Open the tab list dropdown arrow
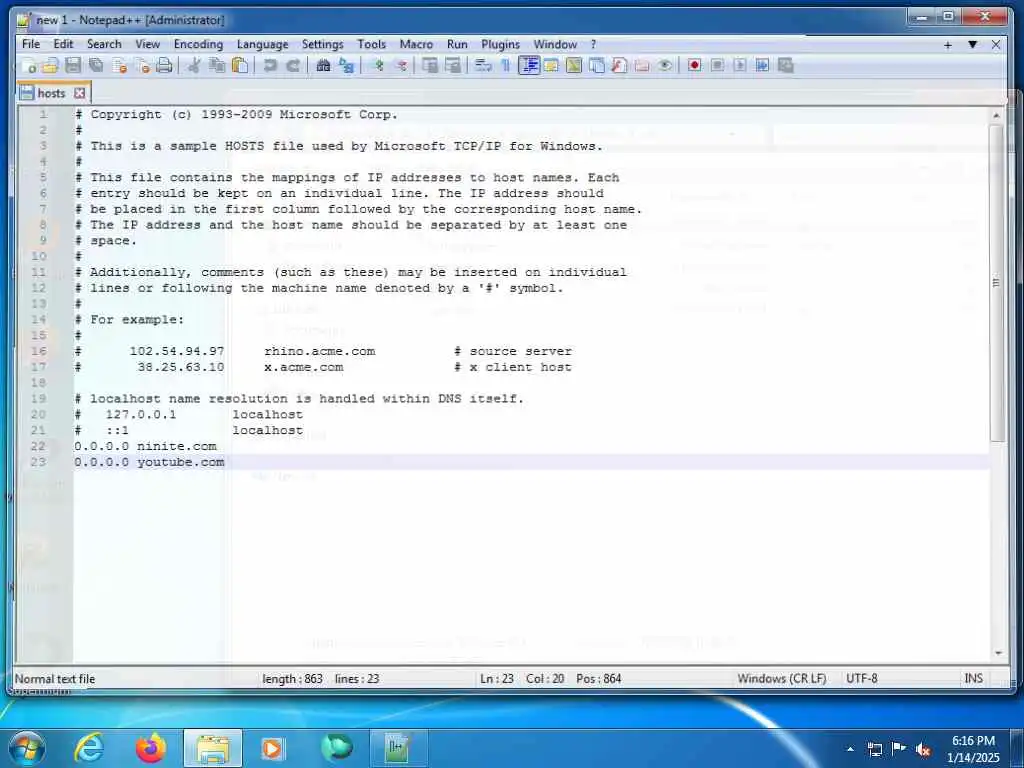1024x768 pixels. (x=972, y=44)
